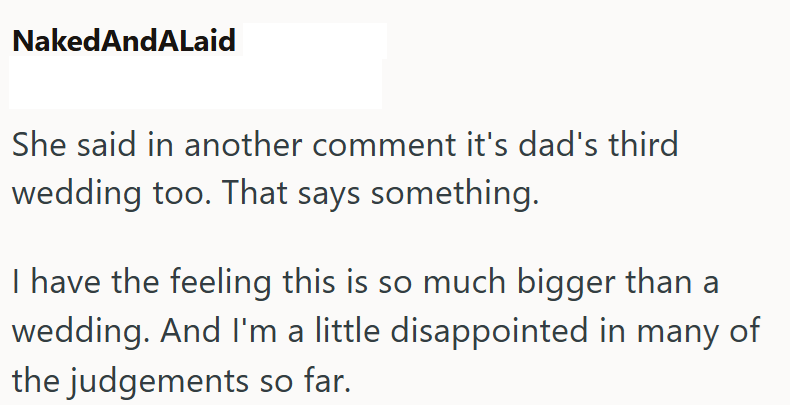Image resolution: width=790 pixels, height=405 pixels.
Task: Open the NakedAndALaid user profile
Action: (124, 40)
